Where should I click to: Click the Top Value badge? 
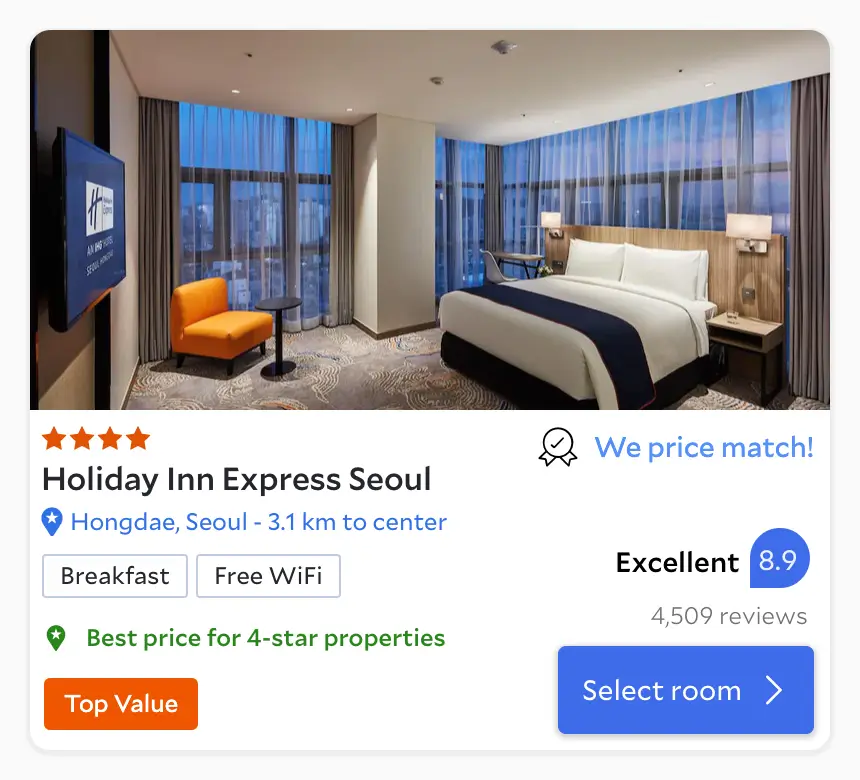[x=121, y=704]
